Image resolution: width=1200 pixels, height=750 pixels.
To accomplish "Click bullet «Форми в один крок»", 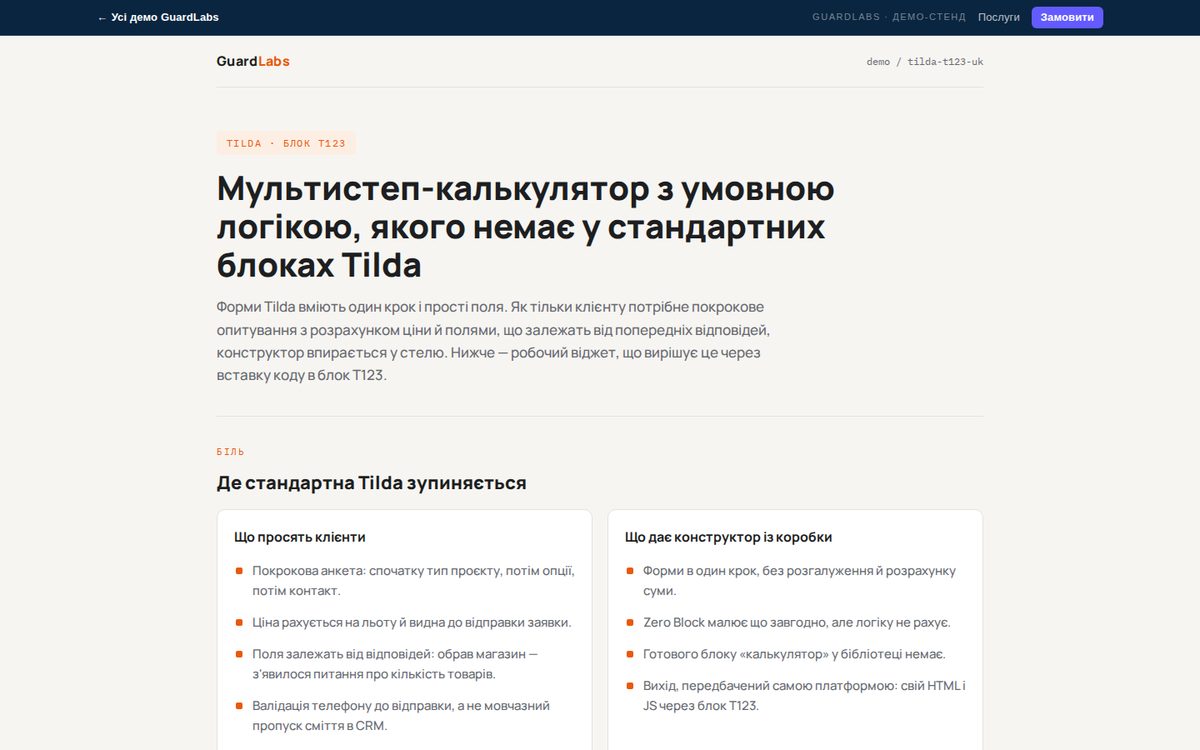I will click(x=799, y=581).
